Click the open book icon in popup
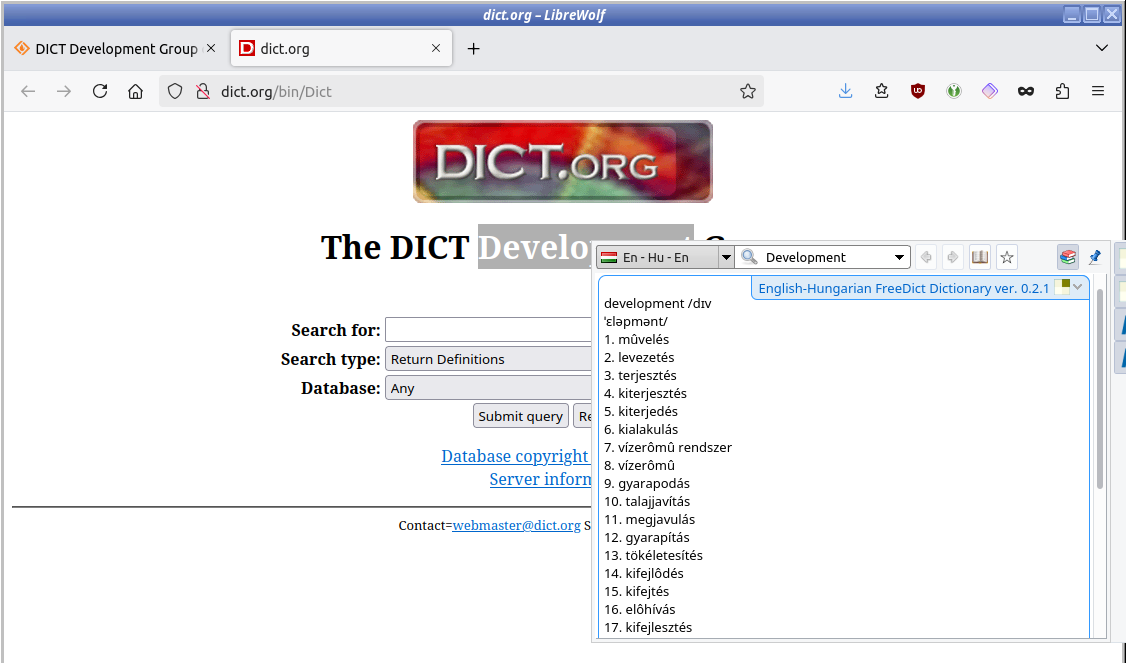 (980, 257)
